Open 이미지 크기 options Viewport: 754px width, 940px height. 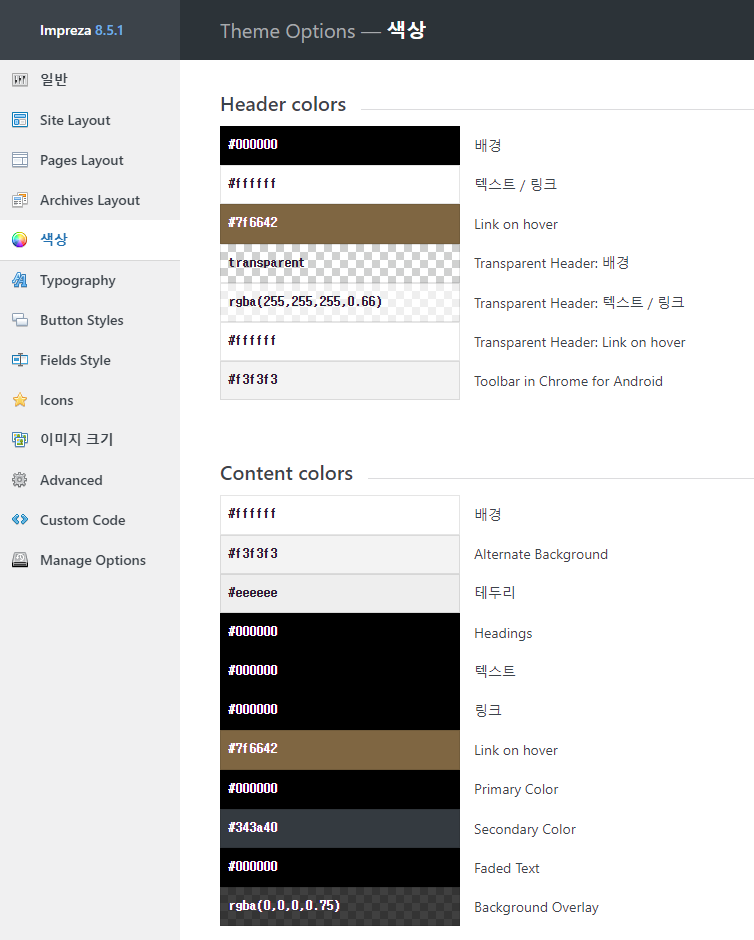(x=90, y=439)
